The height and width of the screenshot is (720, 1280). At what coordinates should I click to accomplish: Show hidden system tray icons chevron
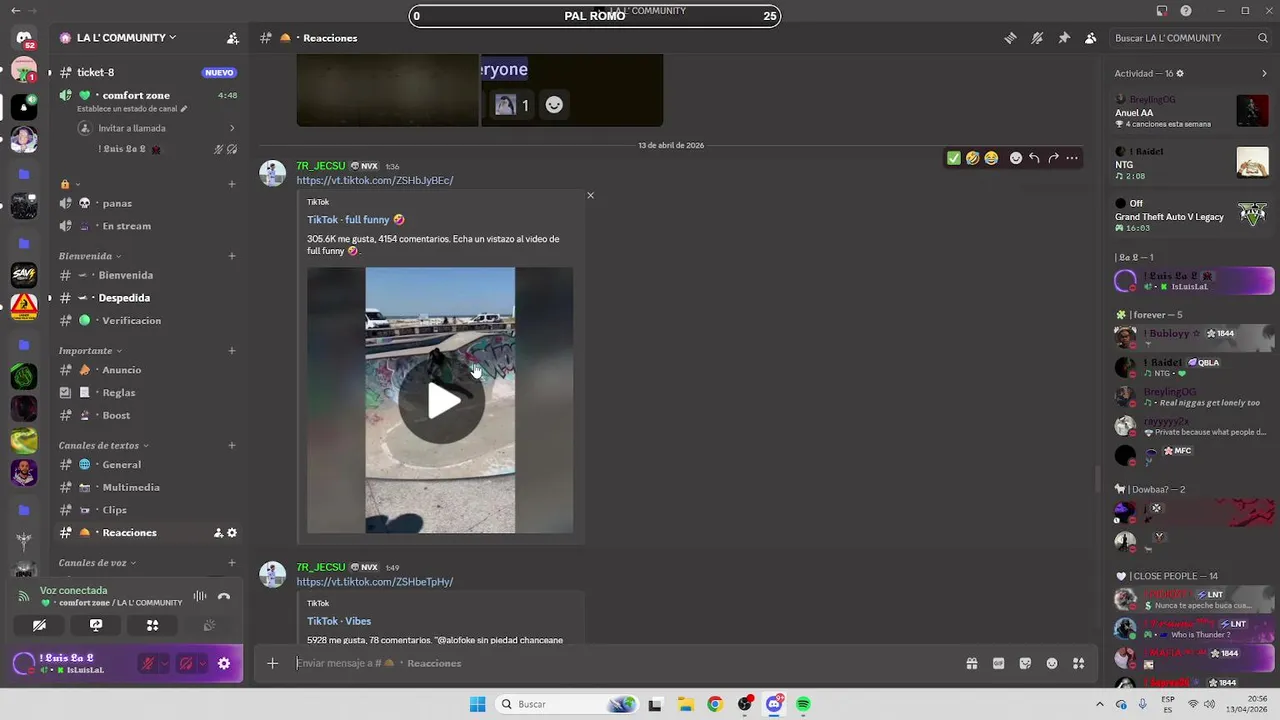[x=1100, y=704]
